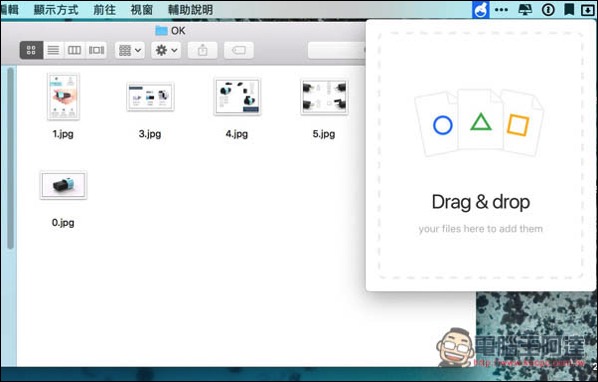
Task: Open the item arrangement dropdown
Action: pyautogui.click(x=130, y=50)
